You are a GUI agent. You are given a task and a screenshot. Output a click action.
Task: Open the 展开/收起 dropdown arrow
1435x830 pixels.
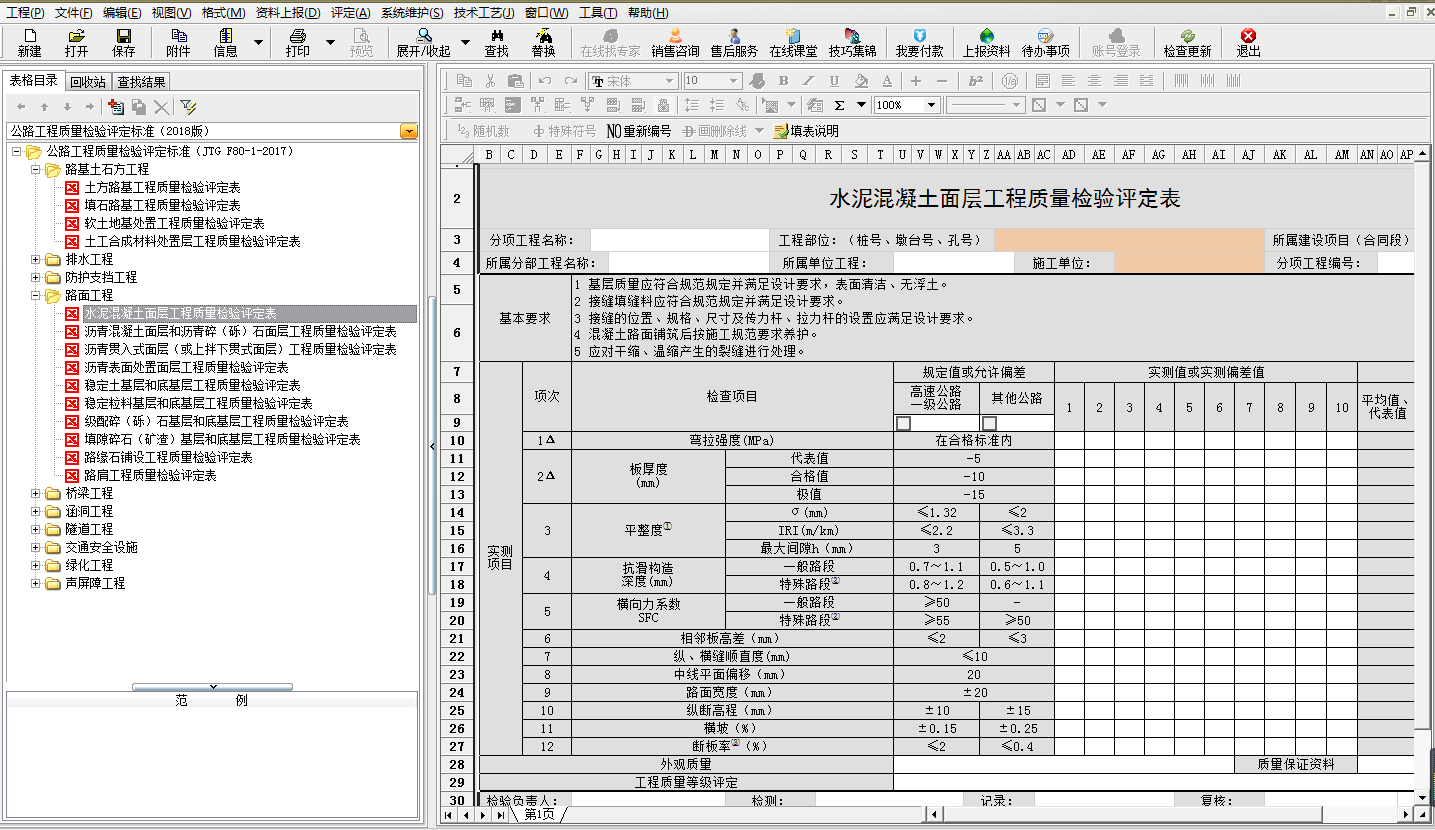coord(463,43)
